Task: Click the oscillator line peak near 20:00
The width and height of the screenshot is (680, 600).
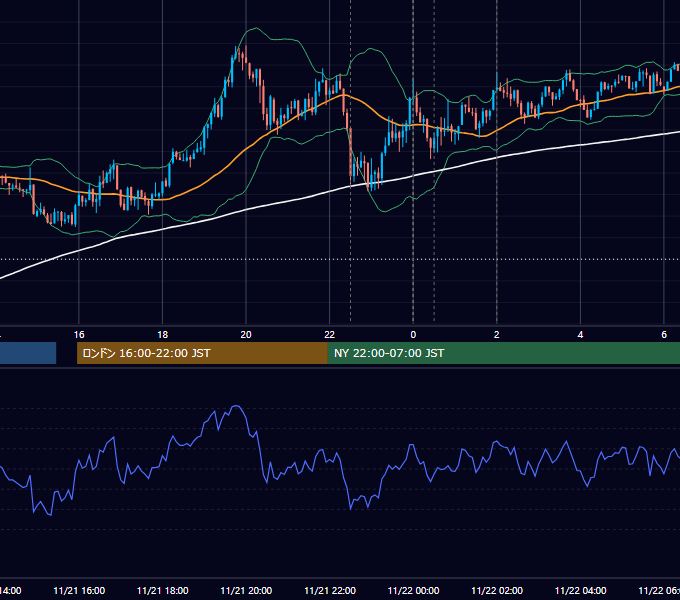Action: (236, 407)
